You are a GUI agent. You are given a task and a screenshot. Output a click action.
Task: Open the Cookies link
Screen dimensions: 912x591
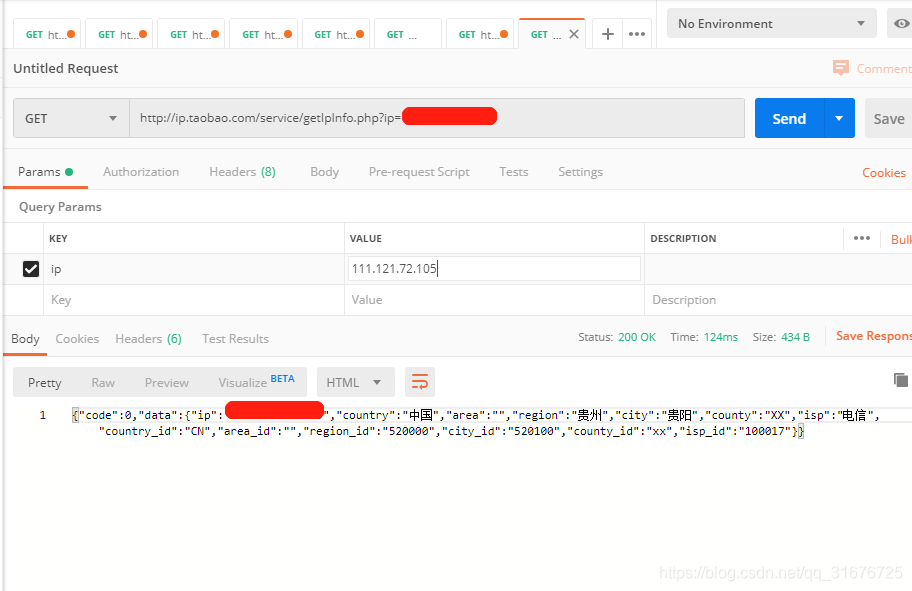tap(884, 173)
